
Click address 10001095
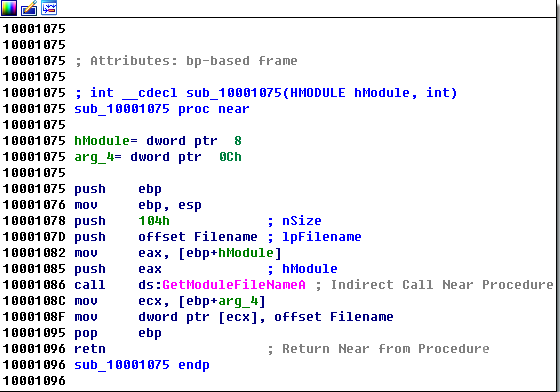tap(34, 333)
